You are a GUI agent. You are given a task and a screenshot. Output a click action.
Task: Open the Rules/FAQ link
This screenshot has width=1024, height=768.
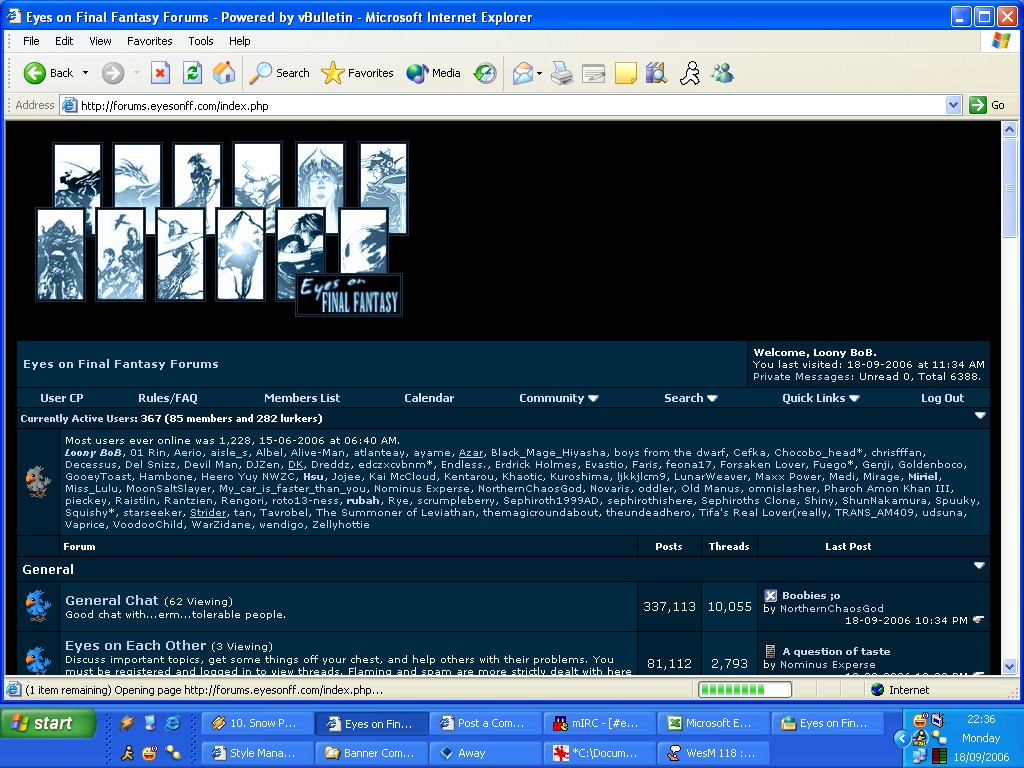point(168,398)
